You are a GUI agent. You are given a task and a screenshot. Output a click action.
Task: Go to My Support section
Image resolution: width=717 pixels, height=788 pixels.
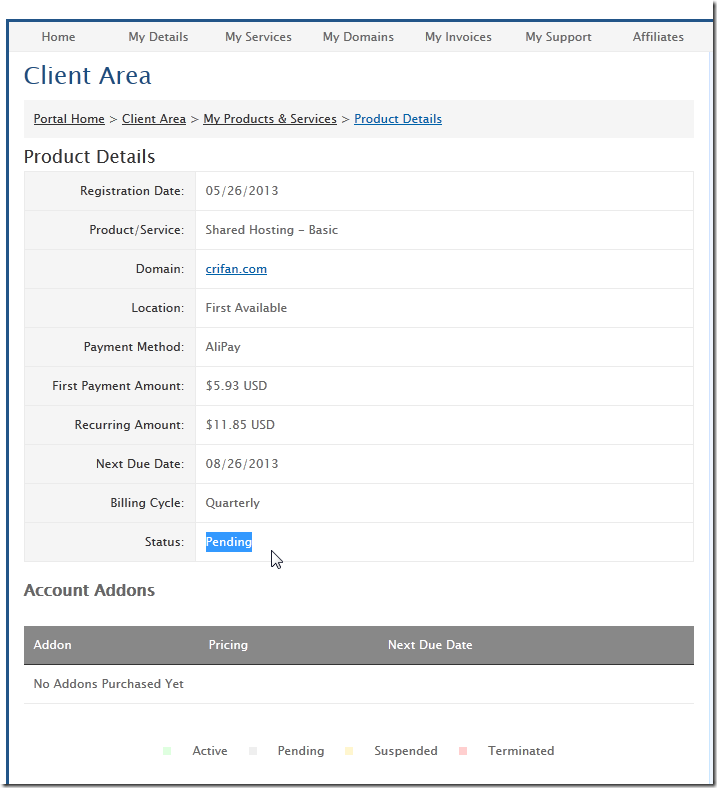(558, 37)
